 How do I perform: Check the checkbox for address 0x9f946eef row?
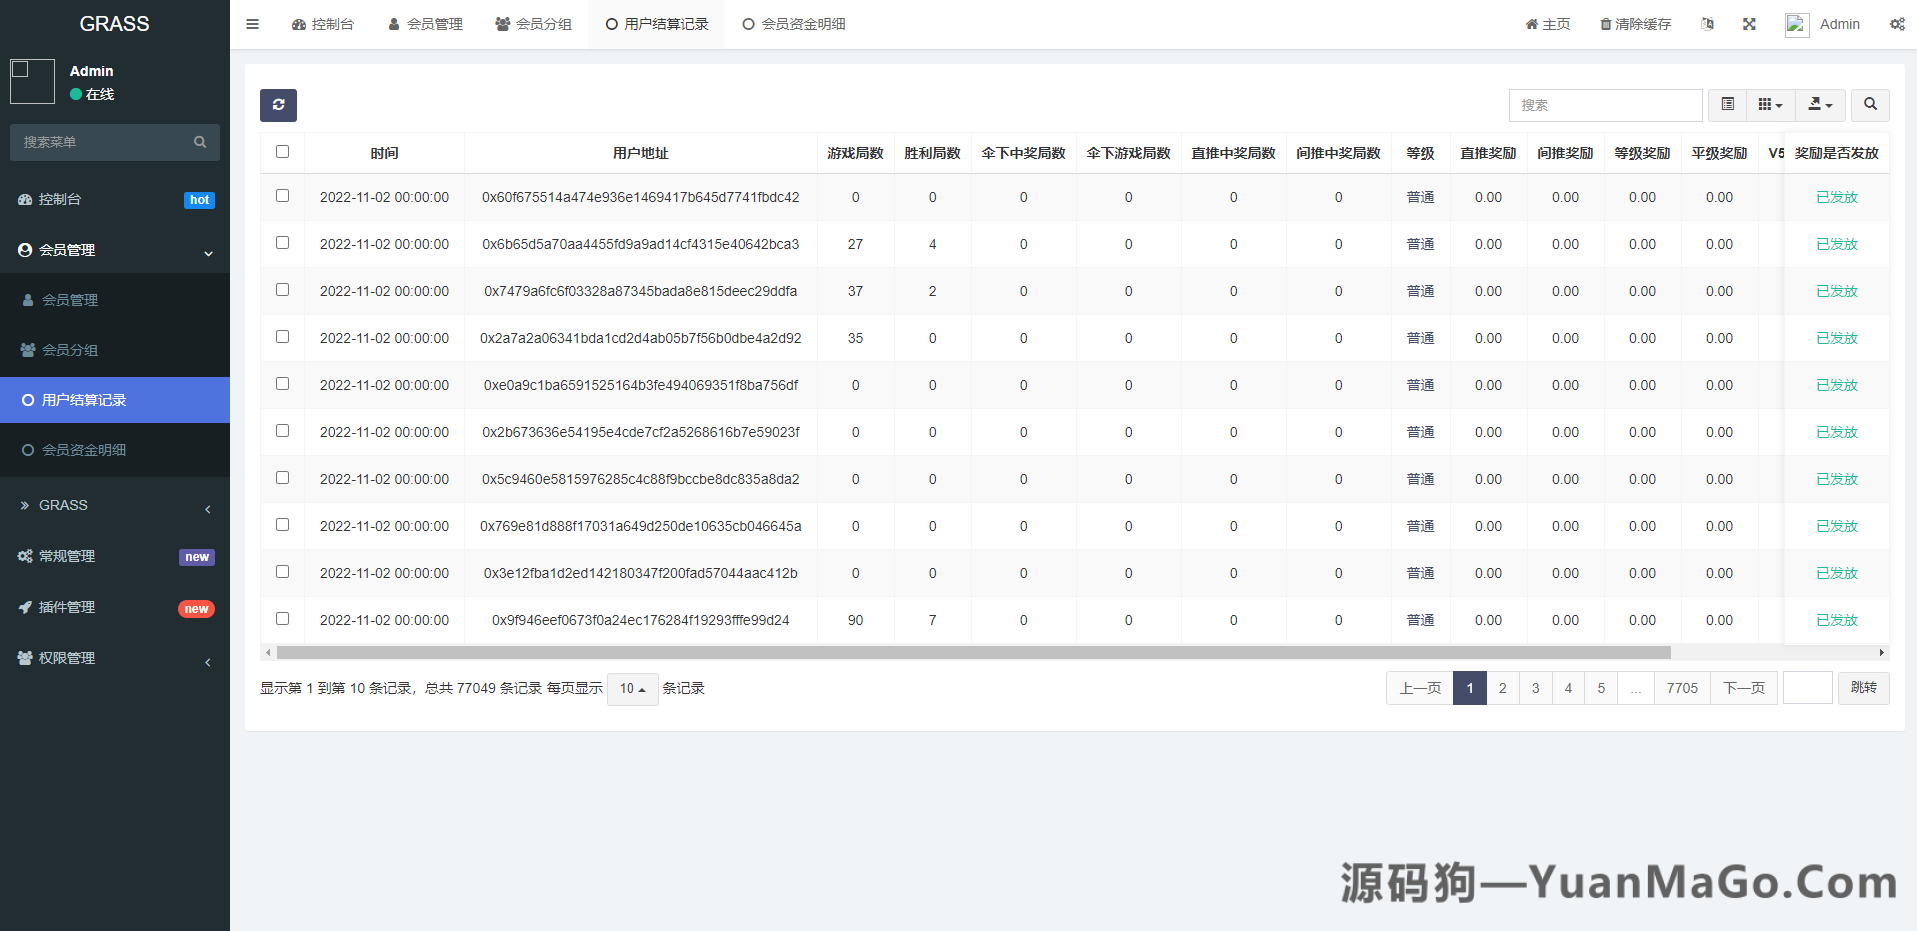tap(282, 618)
